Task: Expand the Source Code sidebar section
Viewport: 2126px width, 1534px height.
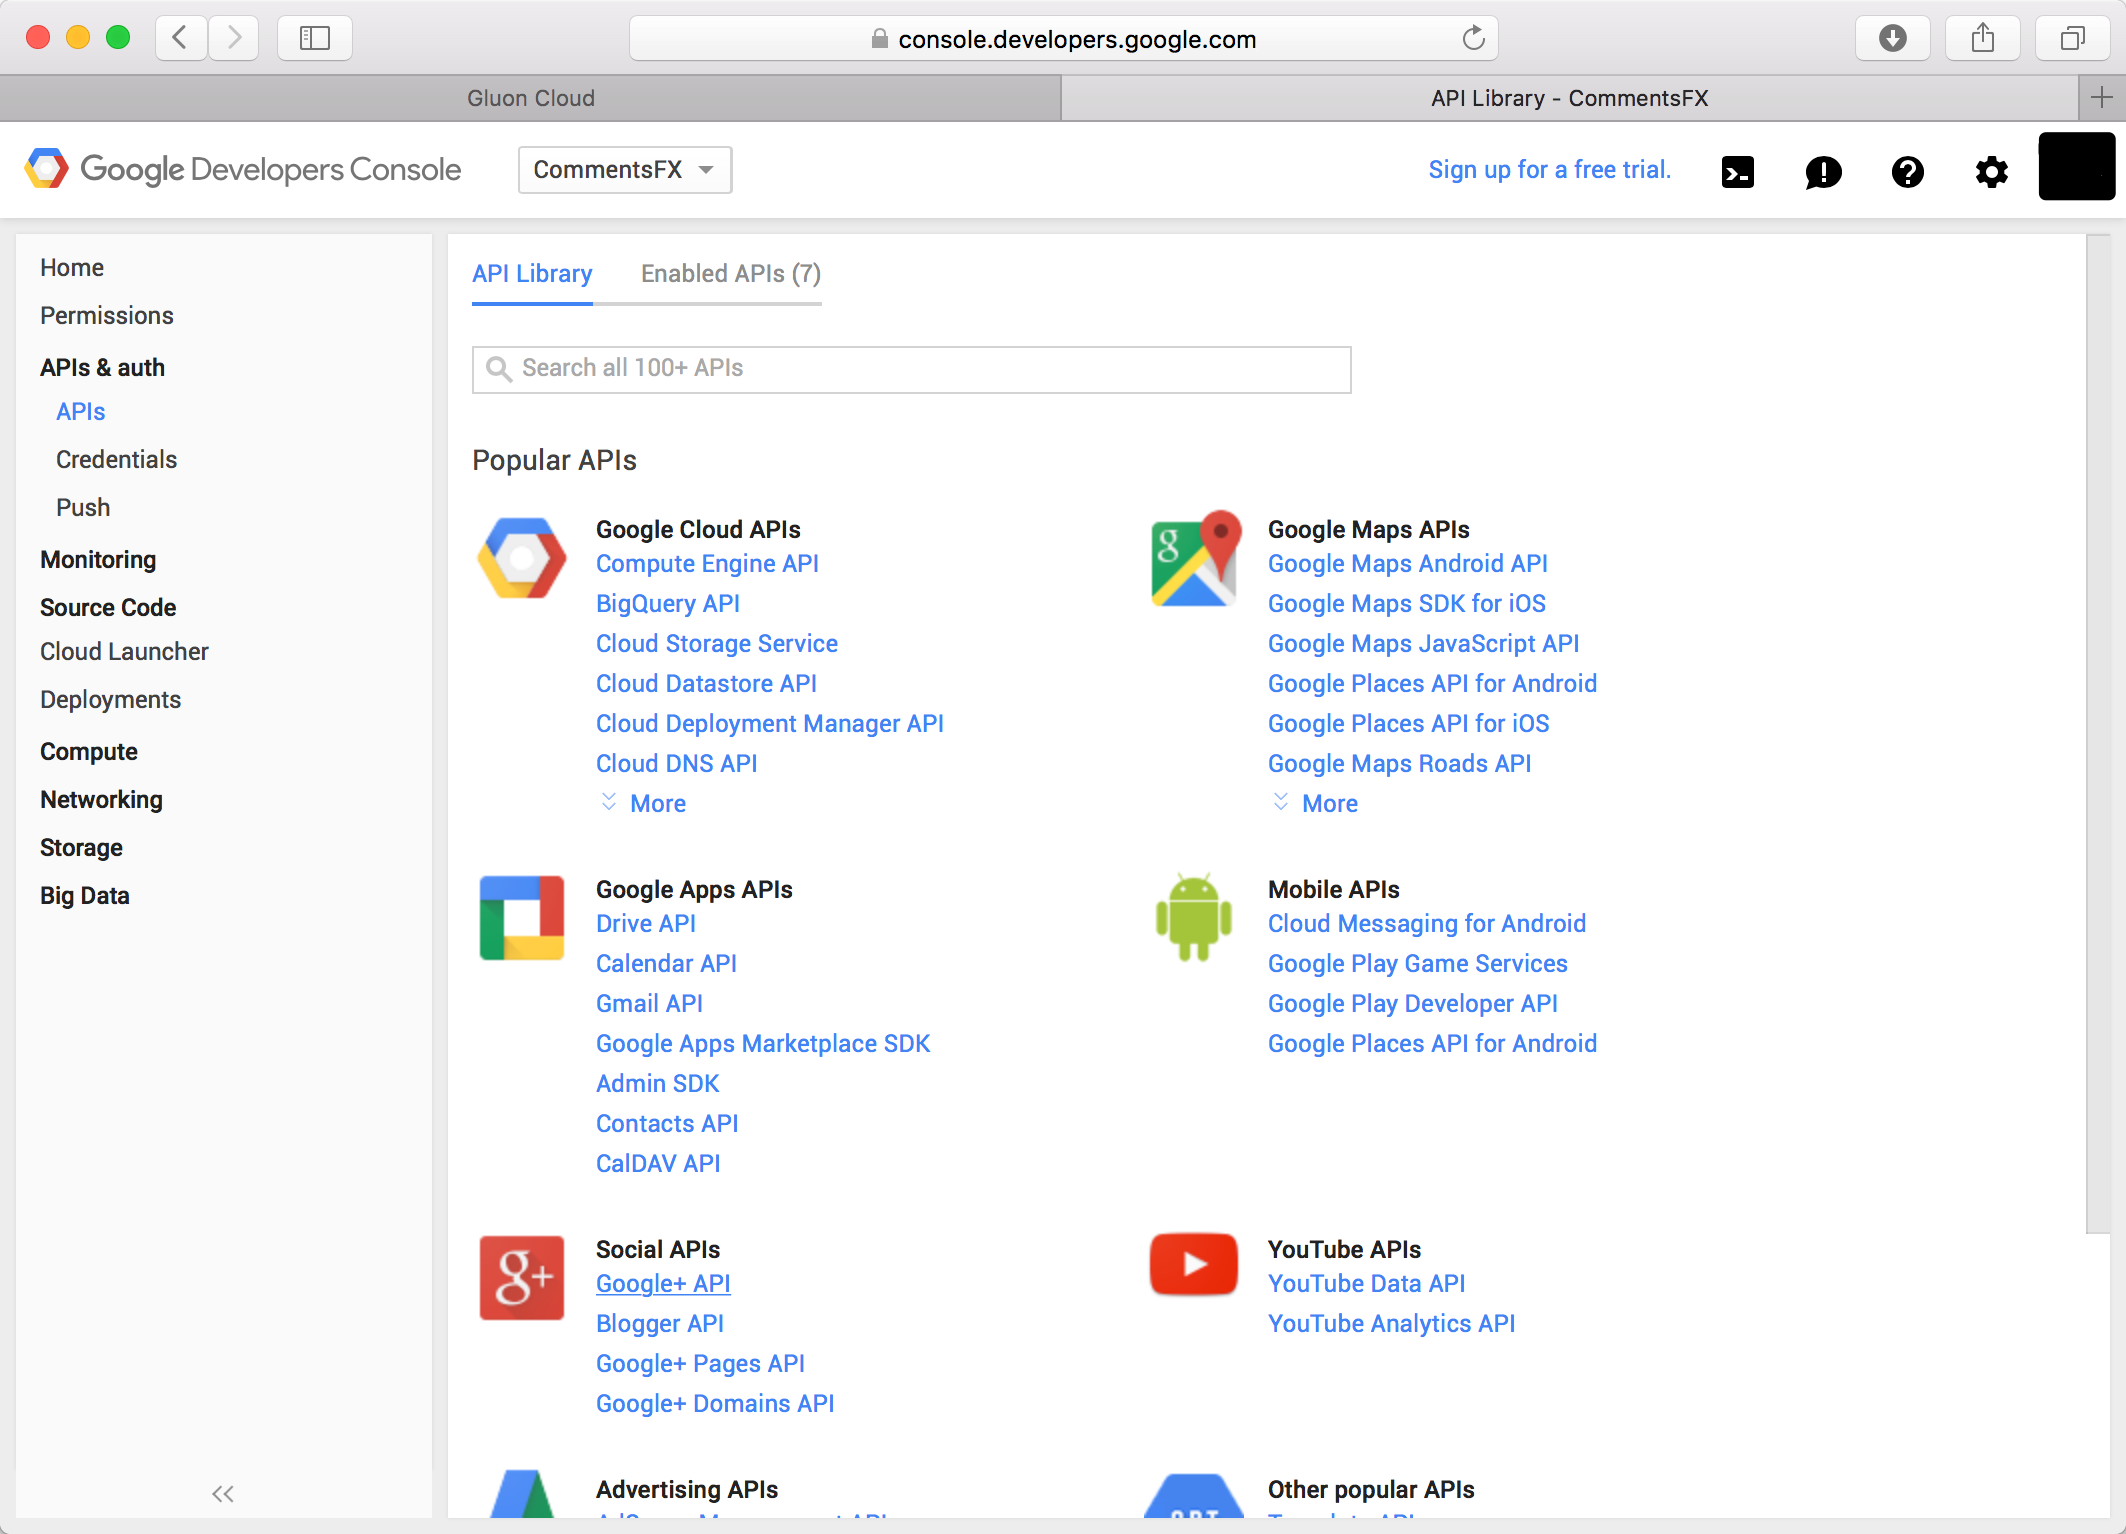Action: [x=108, y=607]
